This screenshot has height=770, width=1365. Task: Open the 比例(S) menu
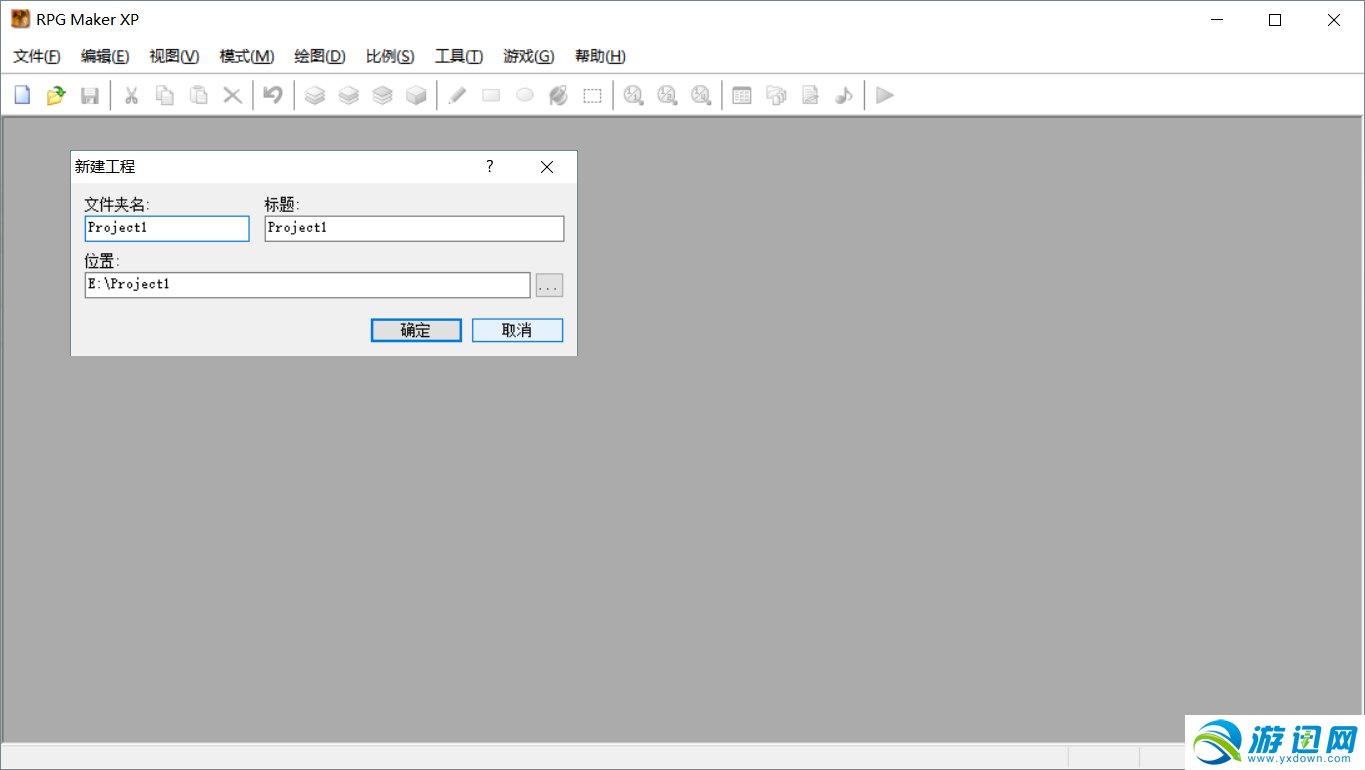[390, 56]
